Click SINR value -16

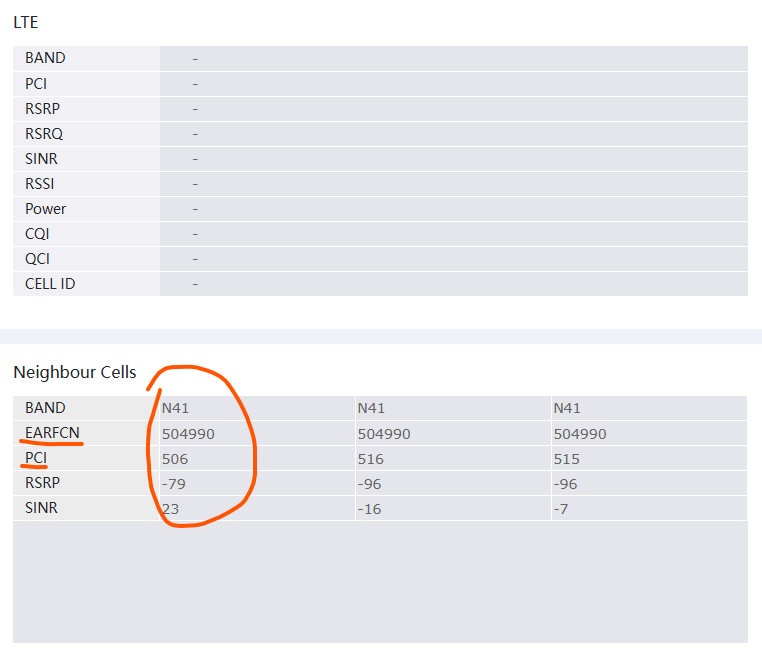click(368, 508)
